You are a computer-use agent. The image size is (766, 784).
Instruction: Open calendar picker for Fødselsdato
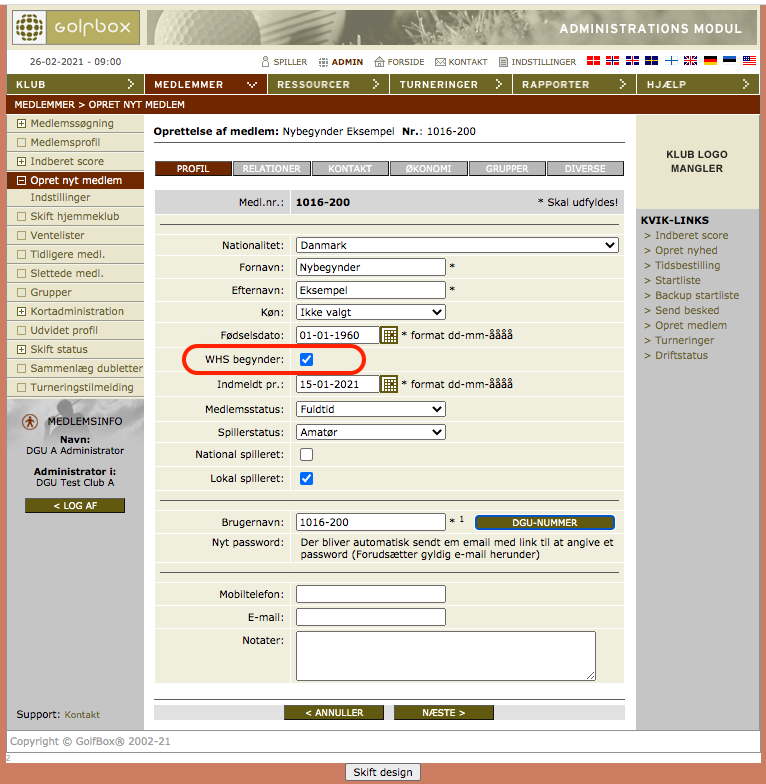(390, 335)
